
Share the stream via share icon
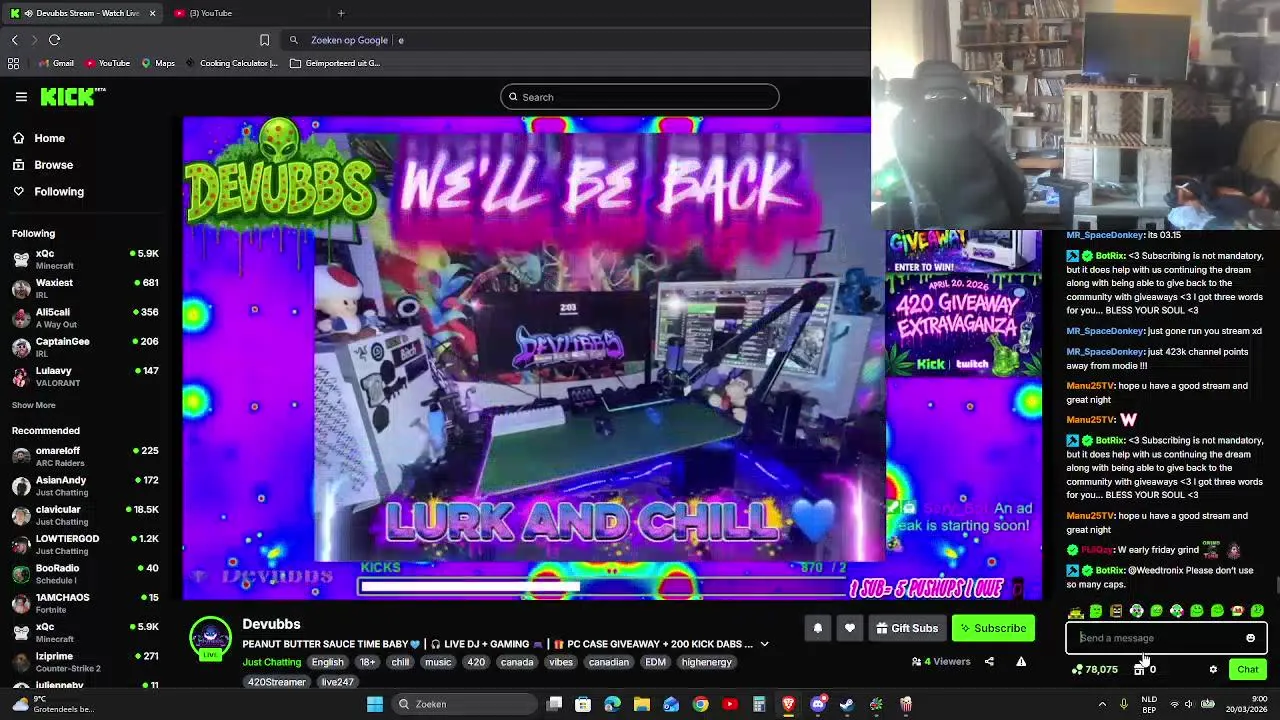pos(989,661)
